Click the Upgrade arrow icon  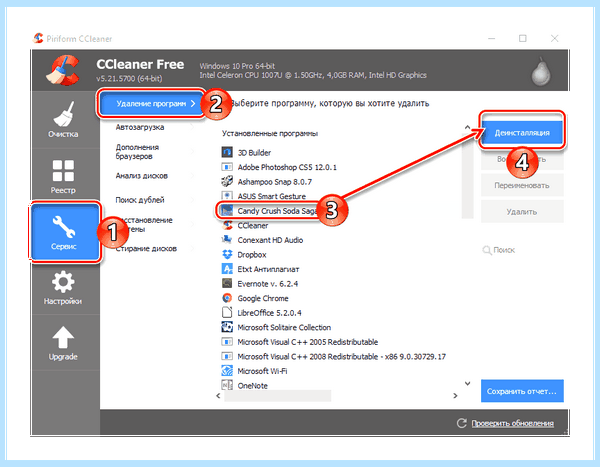click(x=63, y=337)
